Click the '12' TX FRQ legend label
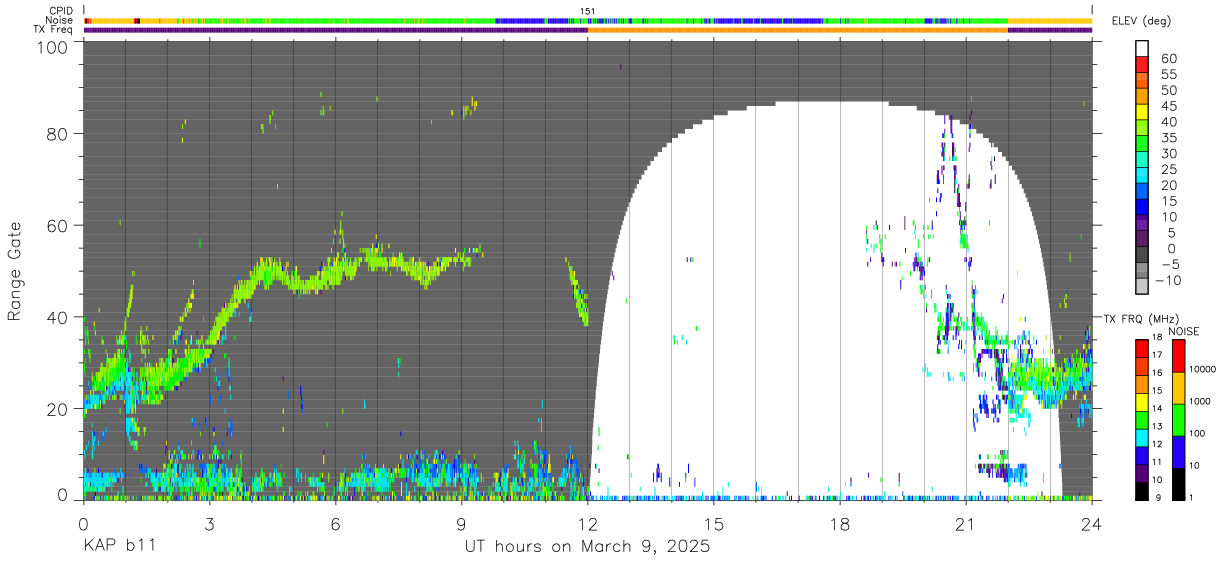 click(1159, 444)
